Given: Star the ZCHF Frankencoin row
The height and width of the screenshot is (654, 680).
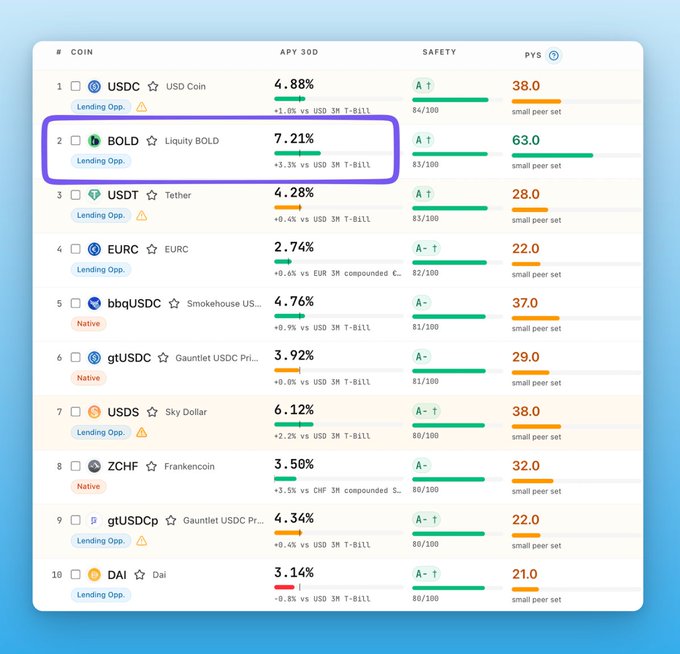Looking at the screenshot, I should tap(151, 466).
